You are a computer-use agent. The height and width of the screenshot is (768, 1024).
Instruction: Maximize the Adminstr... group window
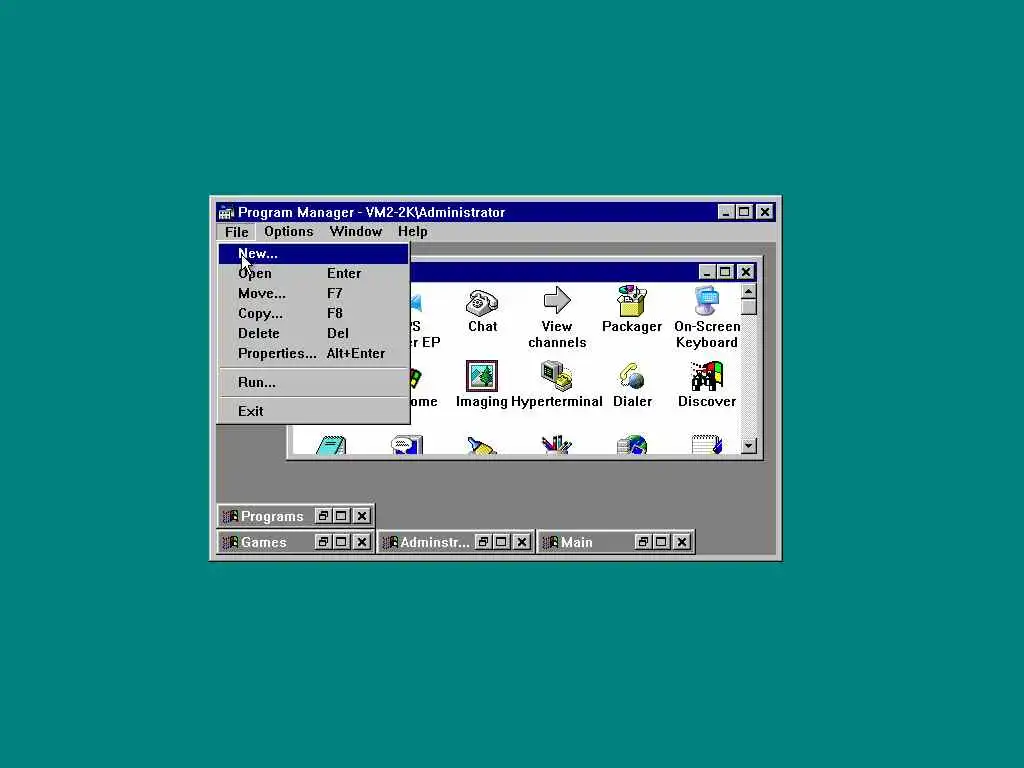point(501,542)
